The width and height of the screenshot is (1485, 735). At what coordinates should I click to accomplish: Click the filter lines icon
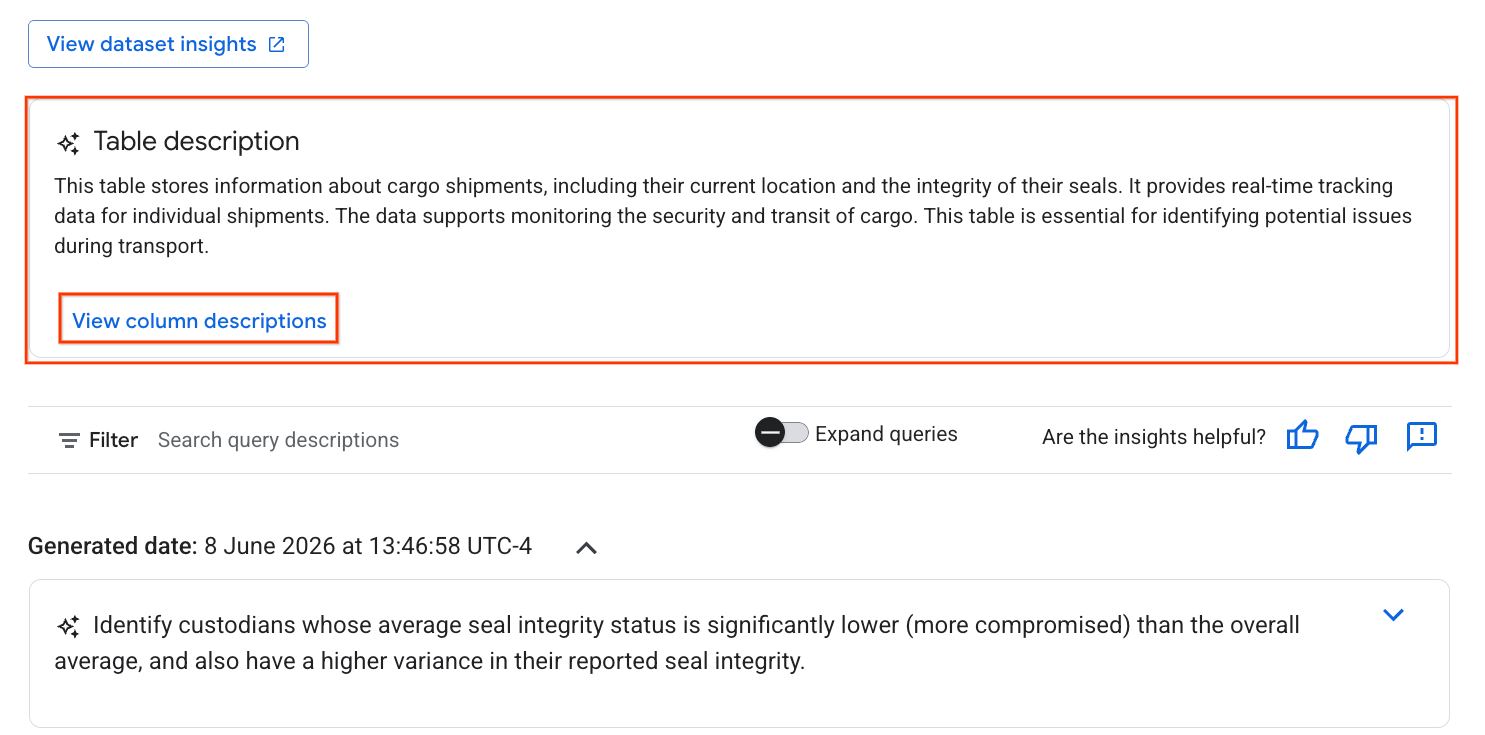pos(69,440)
